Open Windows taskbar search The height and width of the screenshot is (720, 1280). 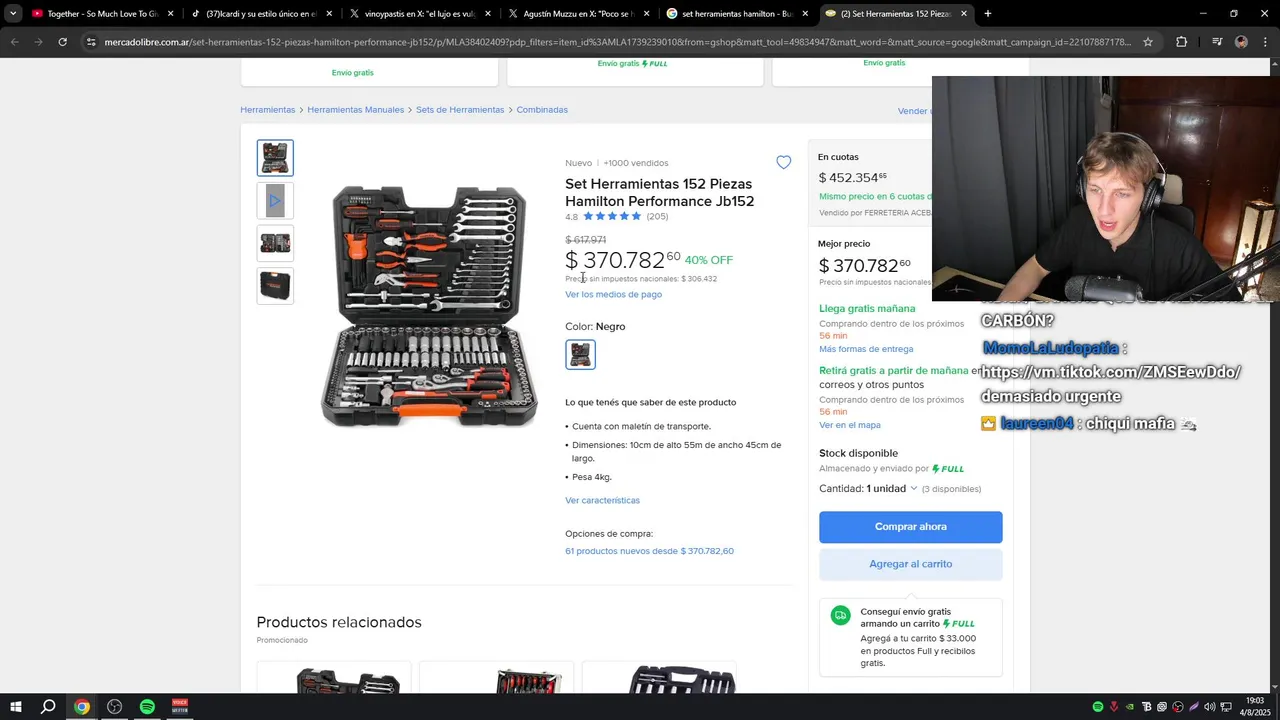coord(48,707)
